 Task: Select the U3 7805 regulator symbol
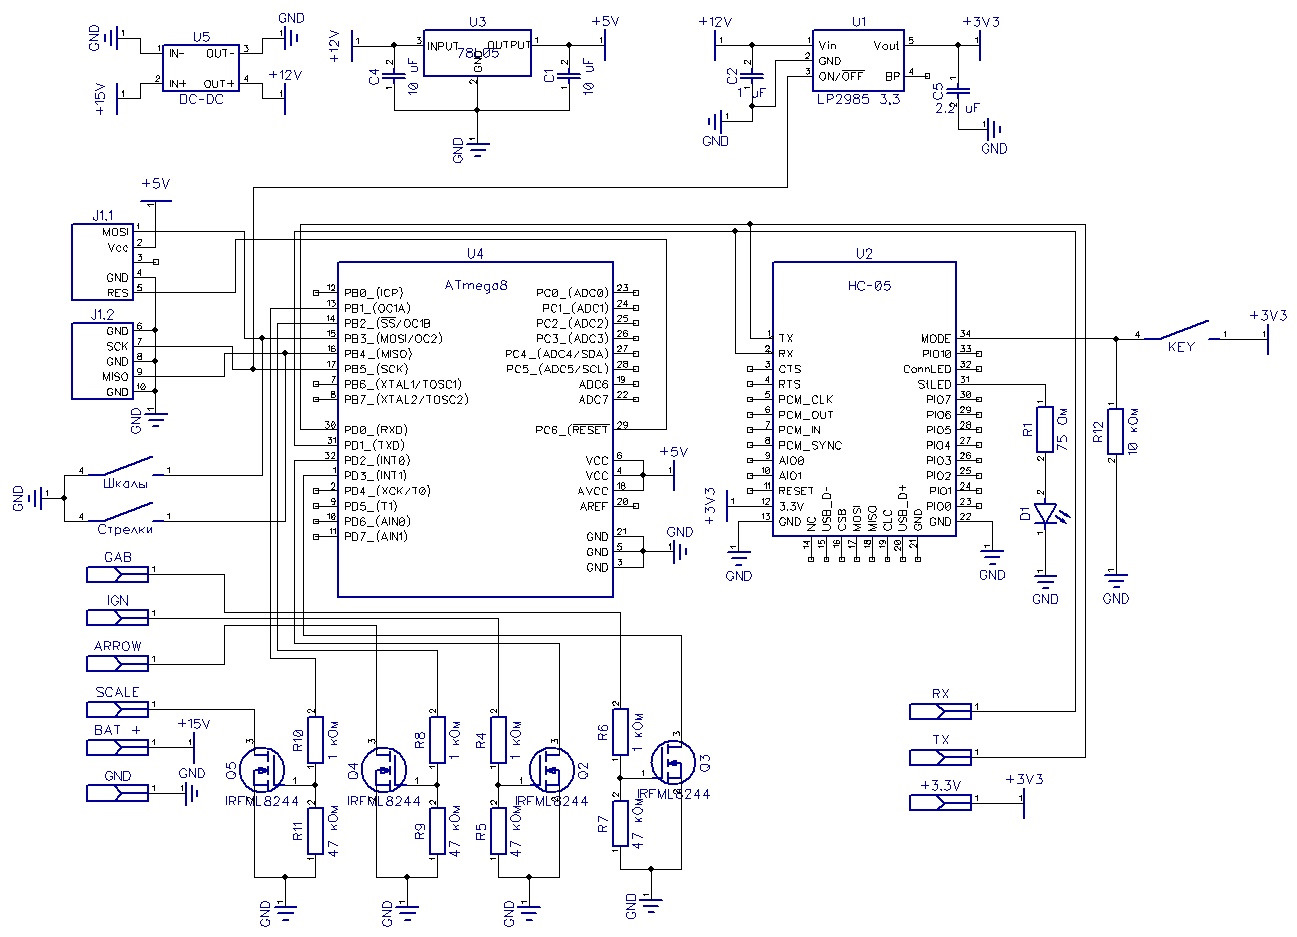(477, 52)
